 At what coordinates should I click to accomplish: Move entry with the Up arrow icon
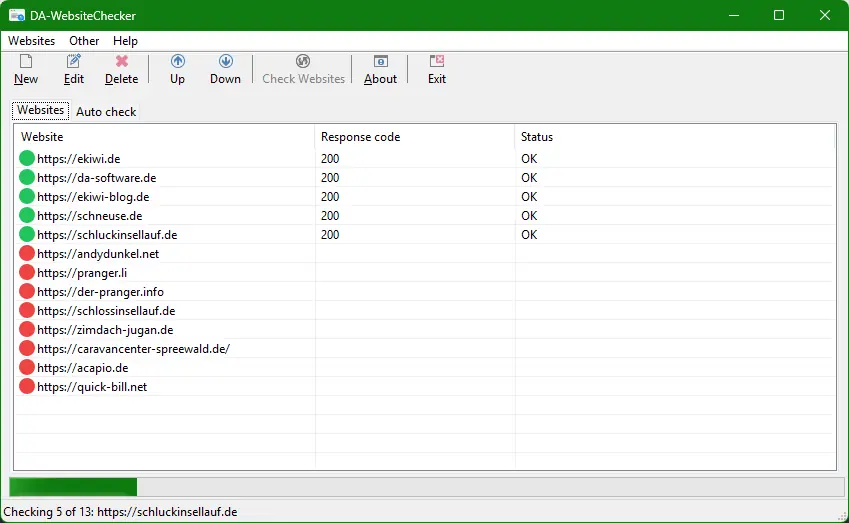tap(177, 62)
